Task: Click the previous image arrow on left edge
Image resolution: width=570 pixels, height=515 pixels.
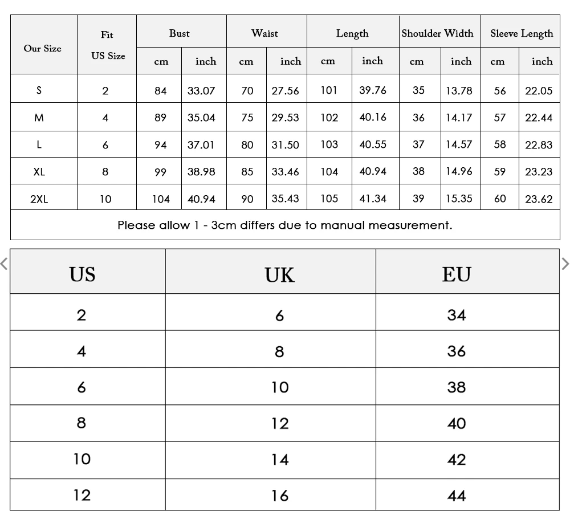Action: pos(4,264)
